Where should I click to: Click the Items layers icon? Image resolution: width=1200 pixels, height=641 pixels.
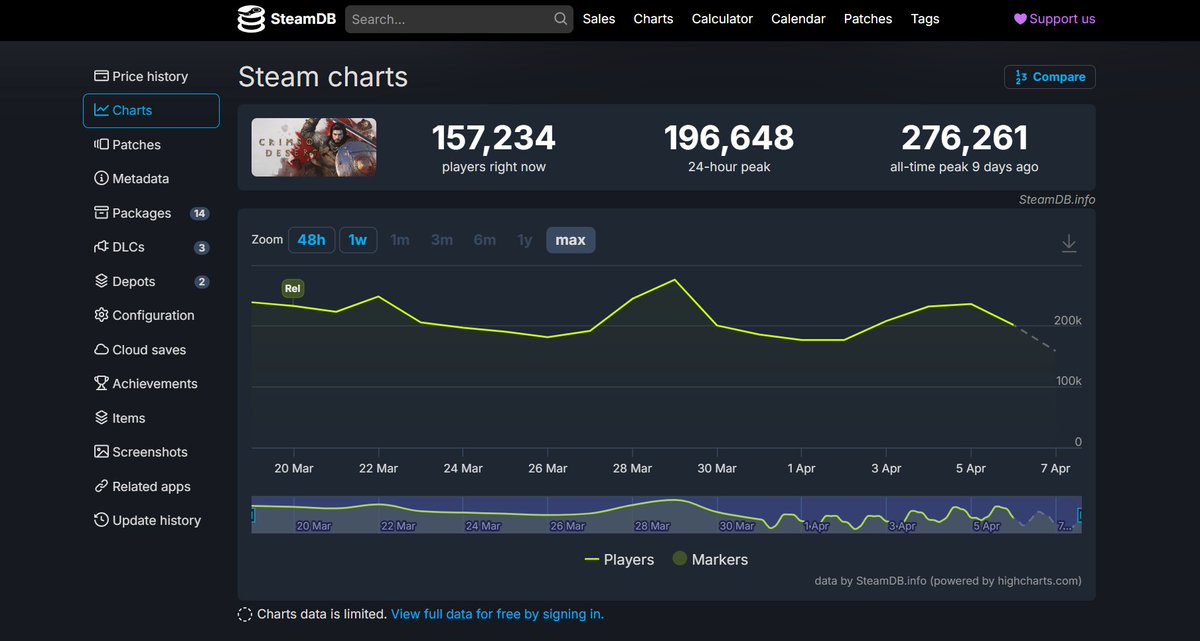[101, 418]
